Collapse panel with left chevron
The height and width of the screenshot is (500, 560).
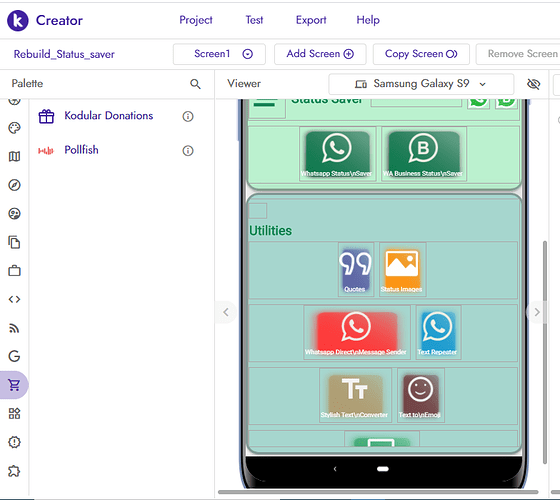tap(226, 312)
